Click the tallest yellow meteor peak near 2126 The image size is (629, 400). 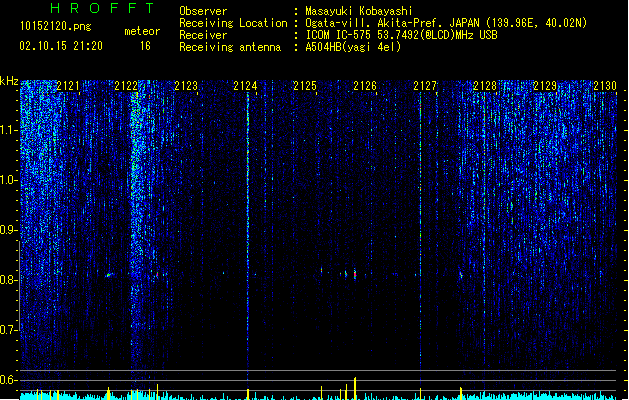(355, 388)
